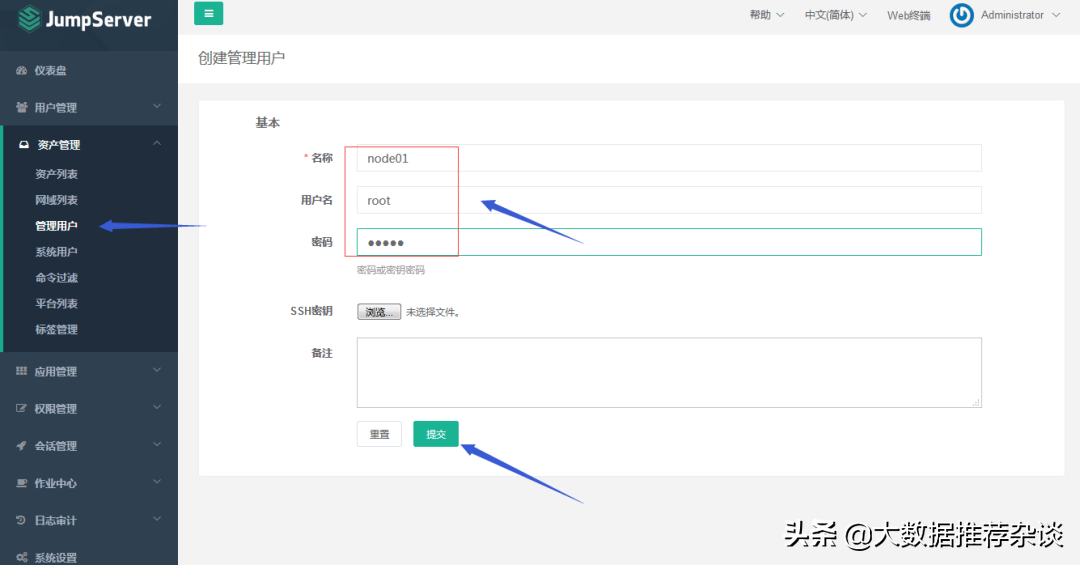This screenshot has height=565, width=1080.
Task: Click the 会话管理 rocket icon
Action: [x=22, y=446]
